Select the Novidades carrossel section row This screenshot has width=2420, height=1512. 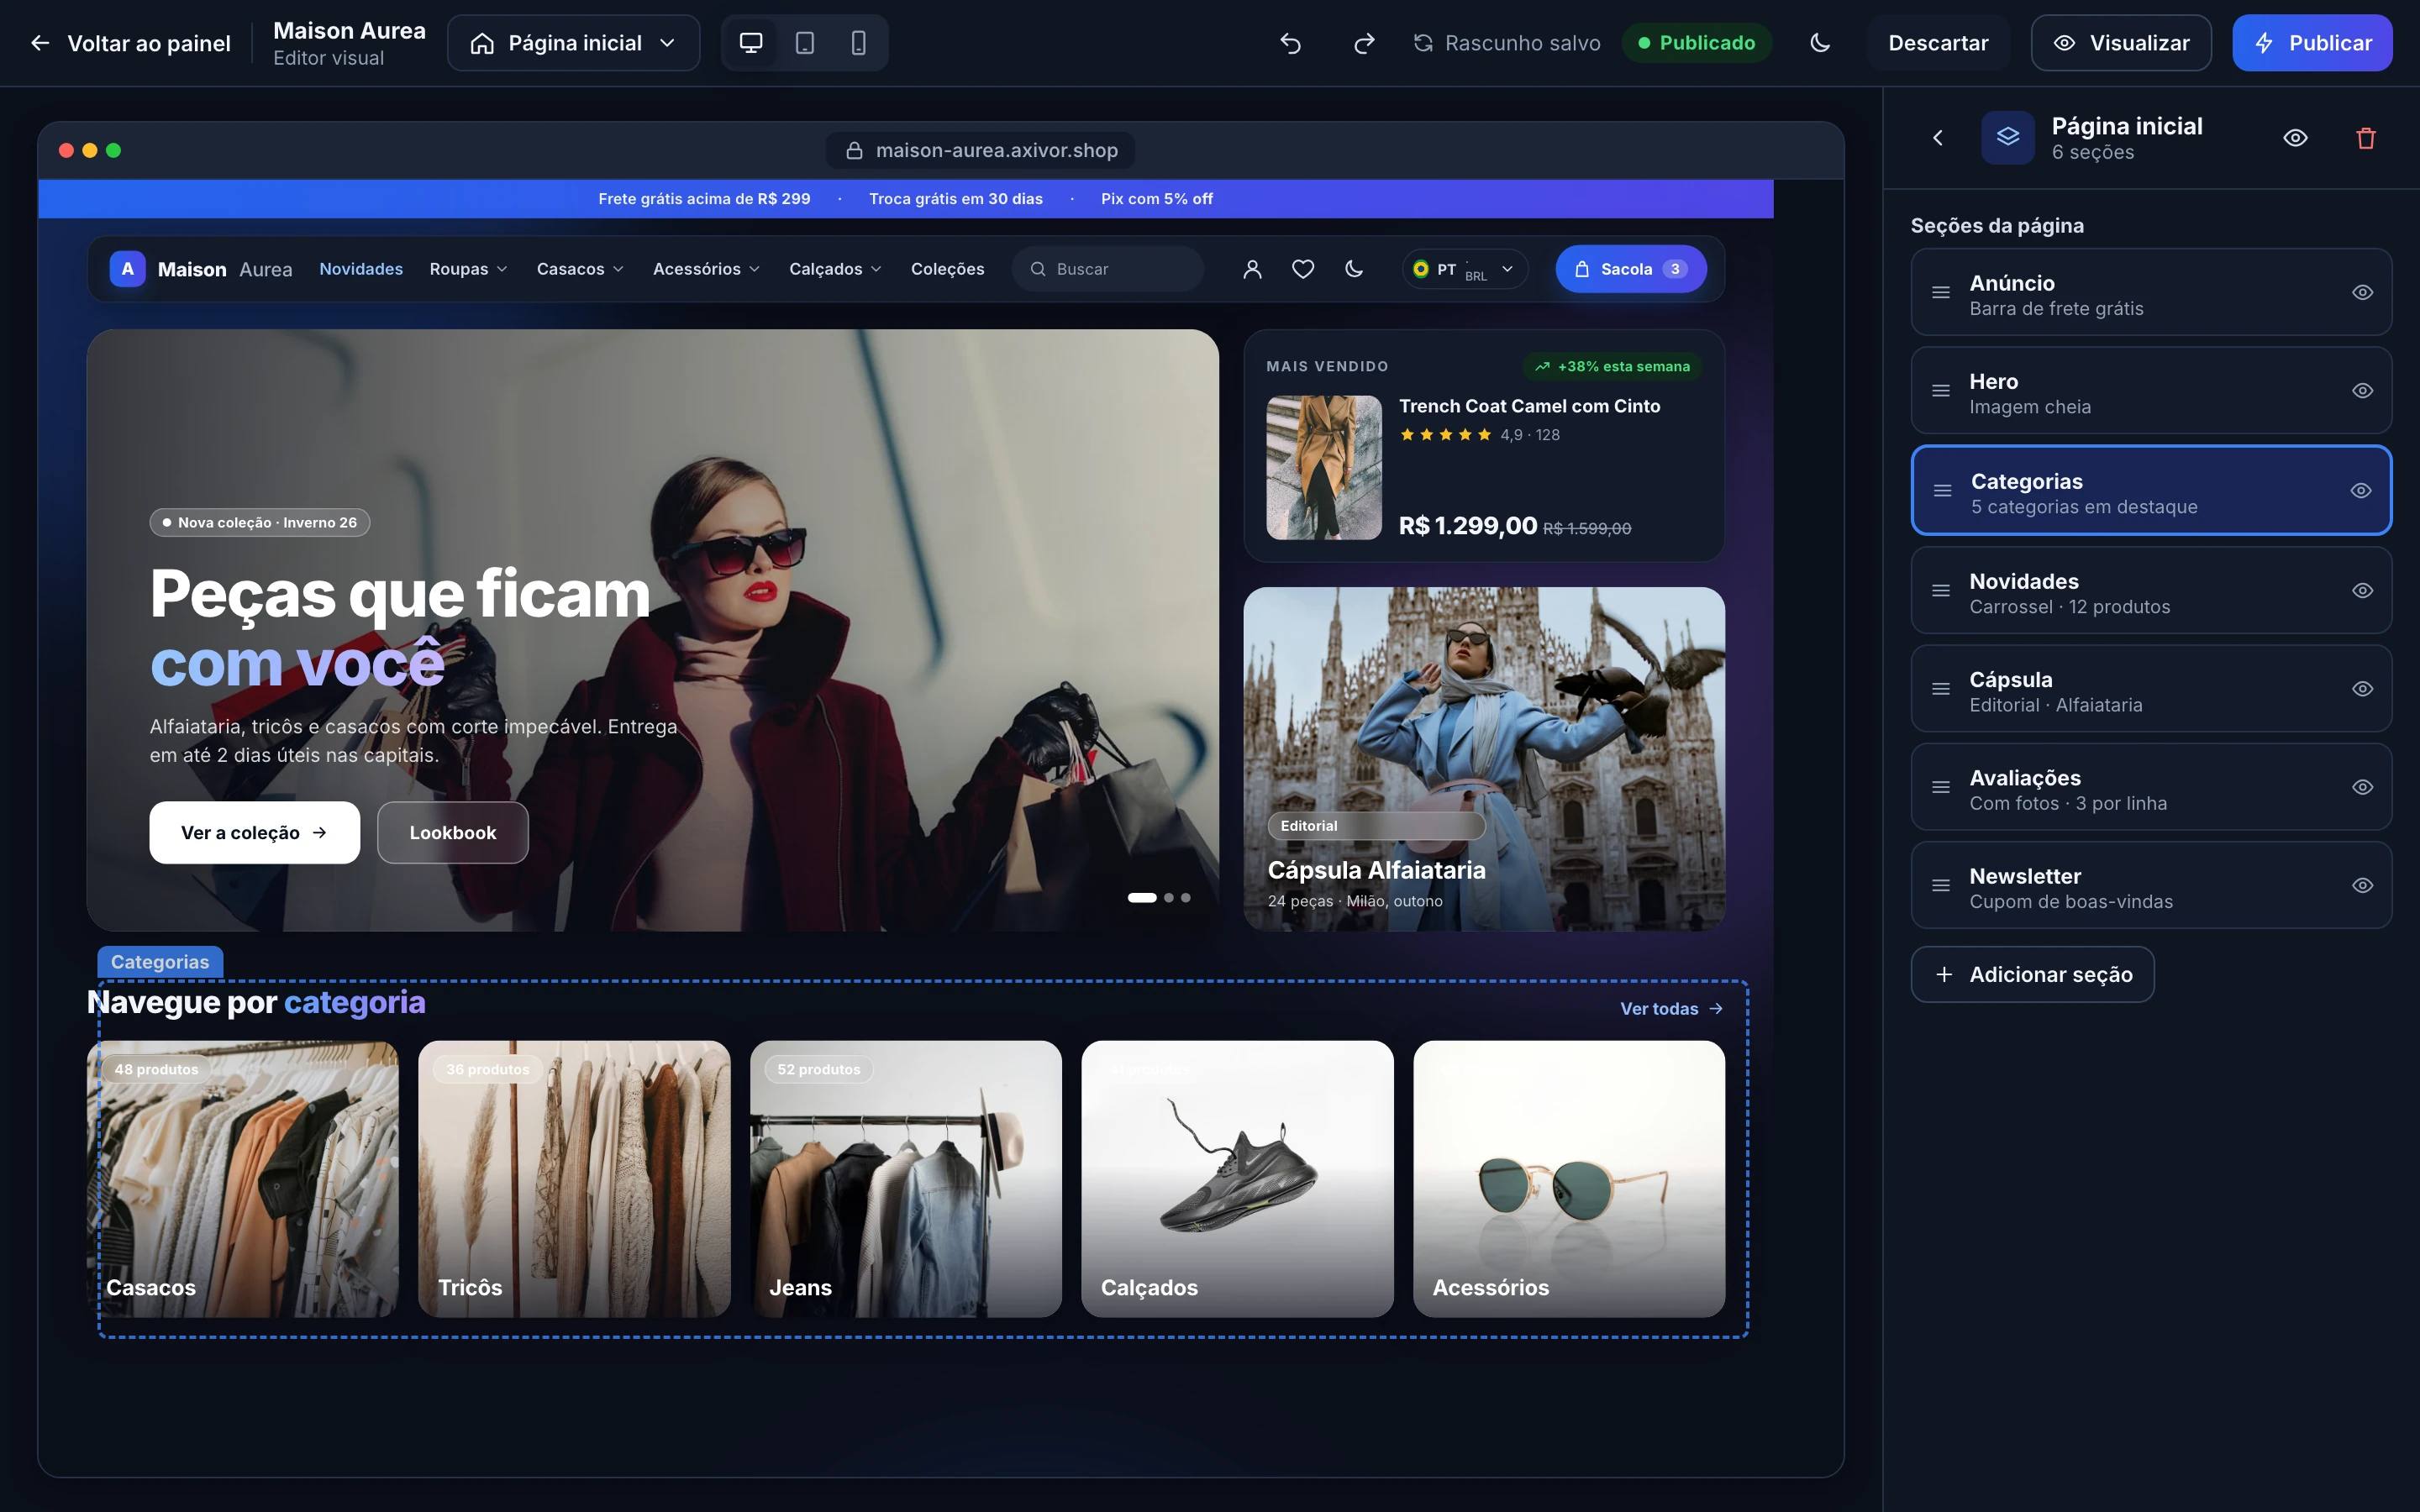(x=2151, y=591)
